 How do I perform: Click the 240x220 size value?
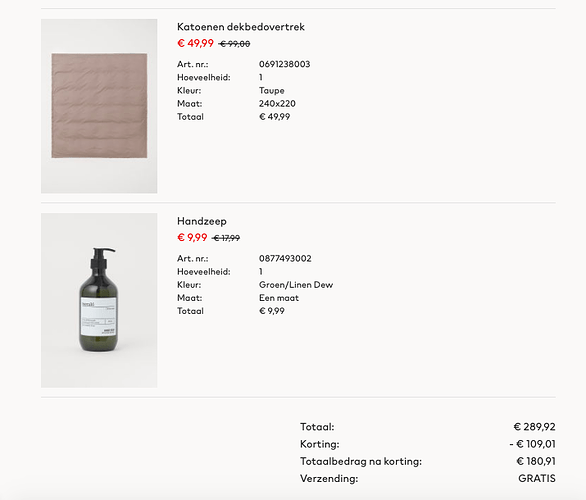pos(277,104)
